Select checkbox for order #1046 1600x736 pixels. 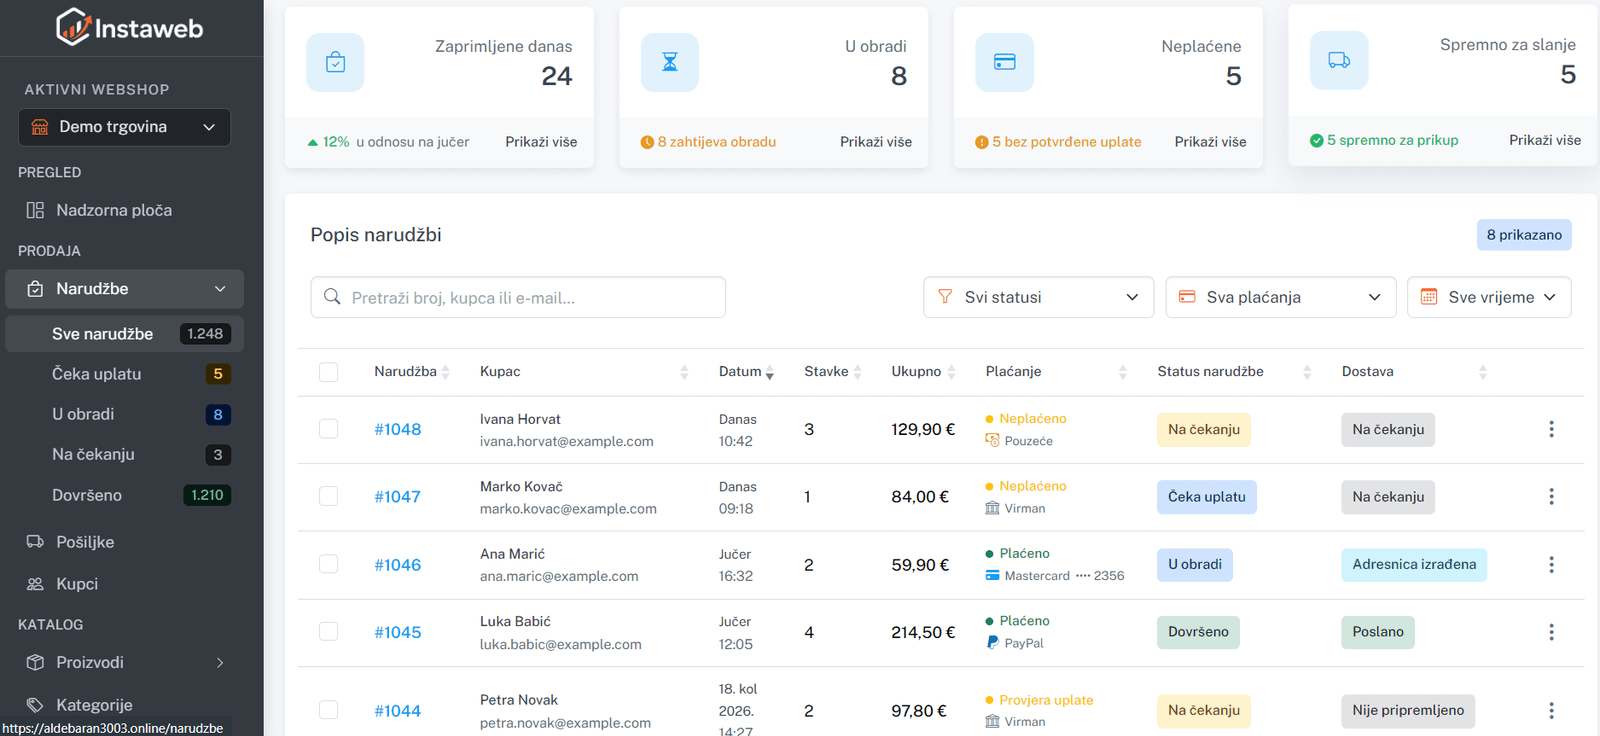click(x=328, y=564)
